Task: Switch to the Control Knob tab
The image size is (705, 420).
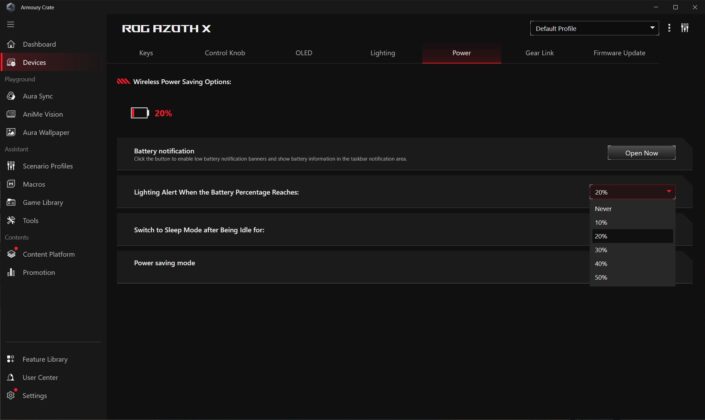Action: coord(225,53)
